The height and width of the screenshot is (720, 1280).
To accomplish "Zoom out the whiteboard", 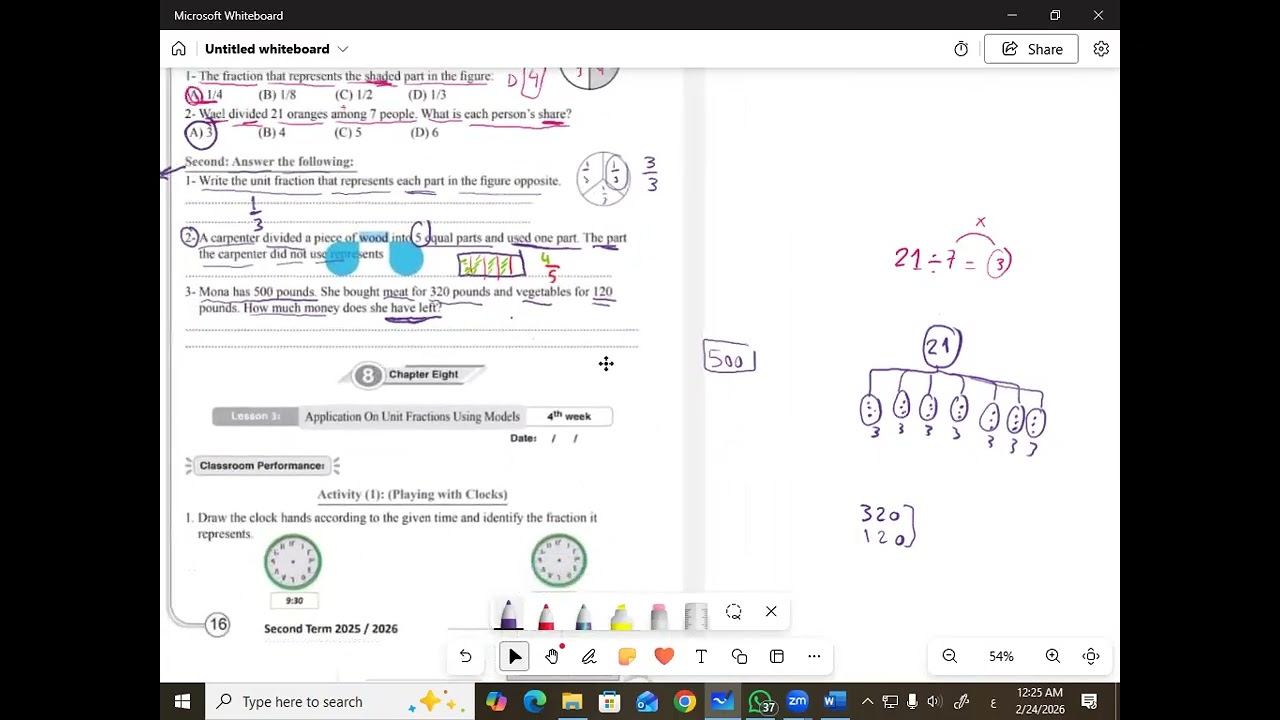I will tap(950, 656).
